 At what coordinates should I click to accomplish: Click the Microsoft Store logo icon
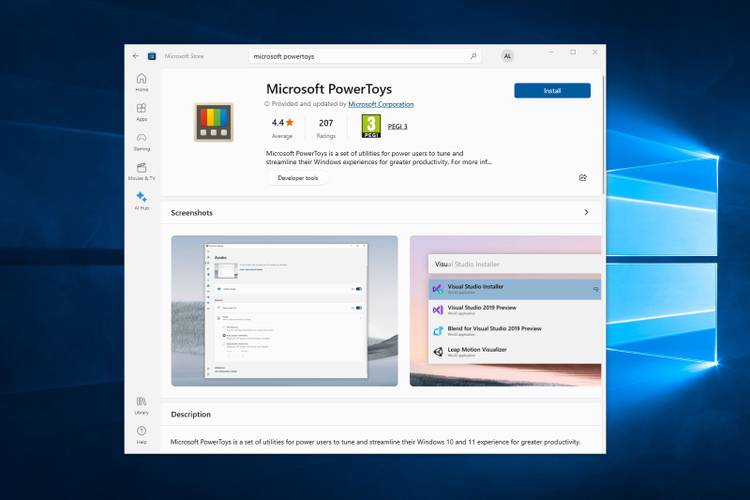[x=152, y=56]
